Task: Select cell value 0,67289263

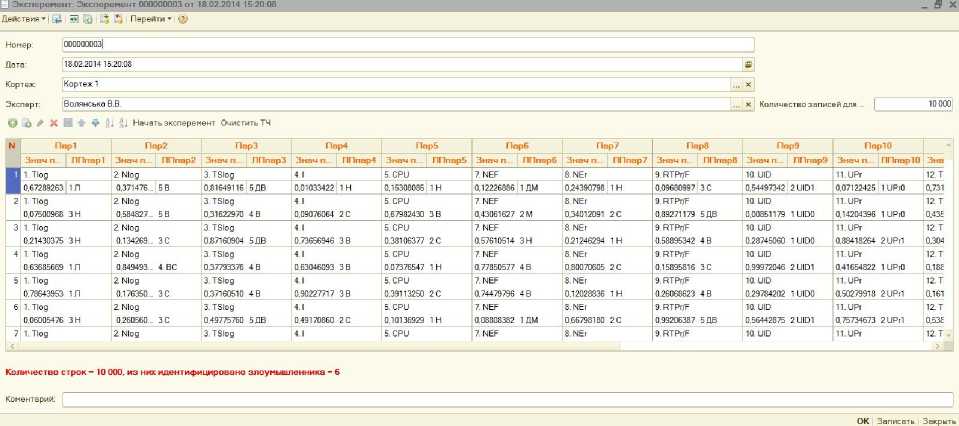Action: [x=43, y=188]
